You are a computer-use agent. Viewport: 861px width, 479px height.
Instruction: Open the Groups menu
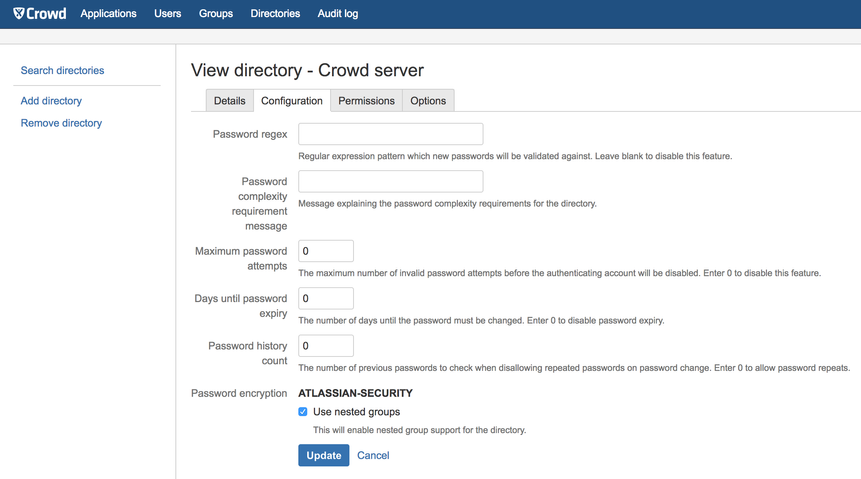coord(216,13)
